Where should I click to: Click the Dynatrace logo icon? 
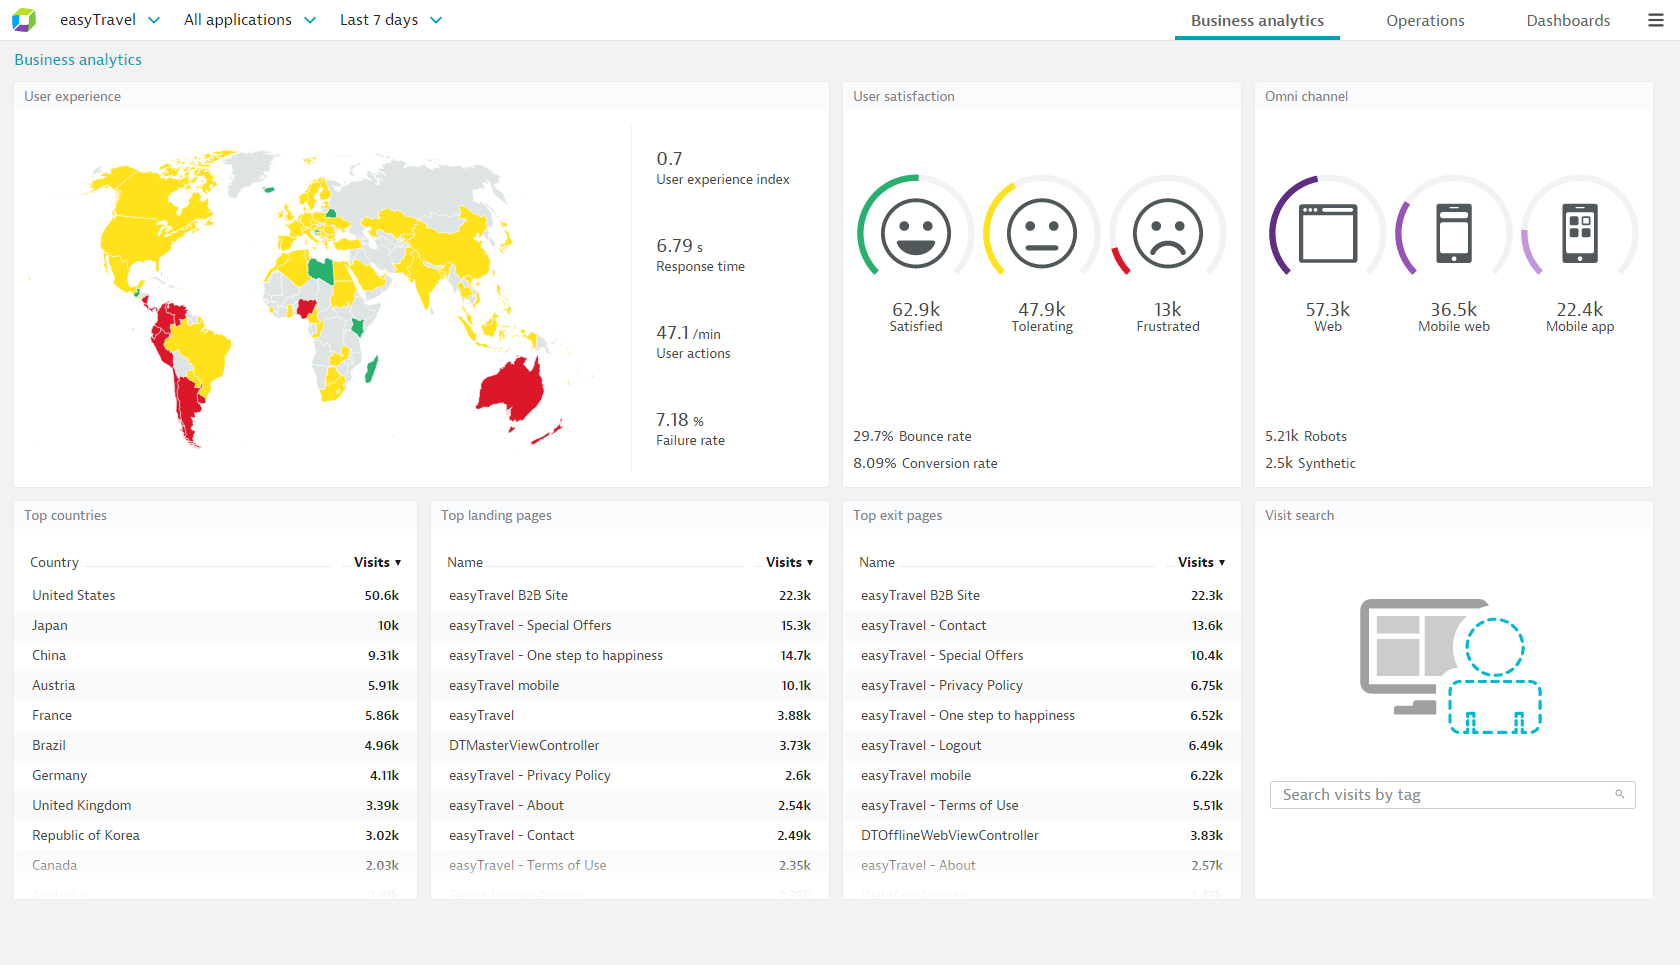[x=24, y=20]
